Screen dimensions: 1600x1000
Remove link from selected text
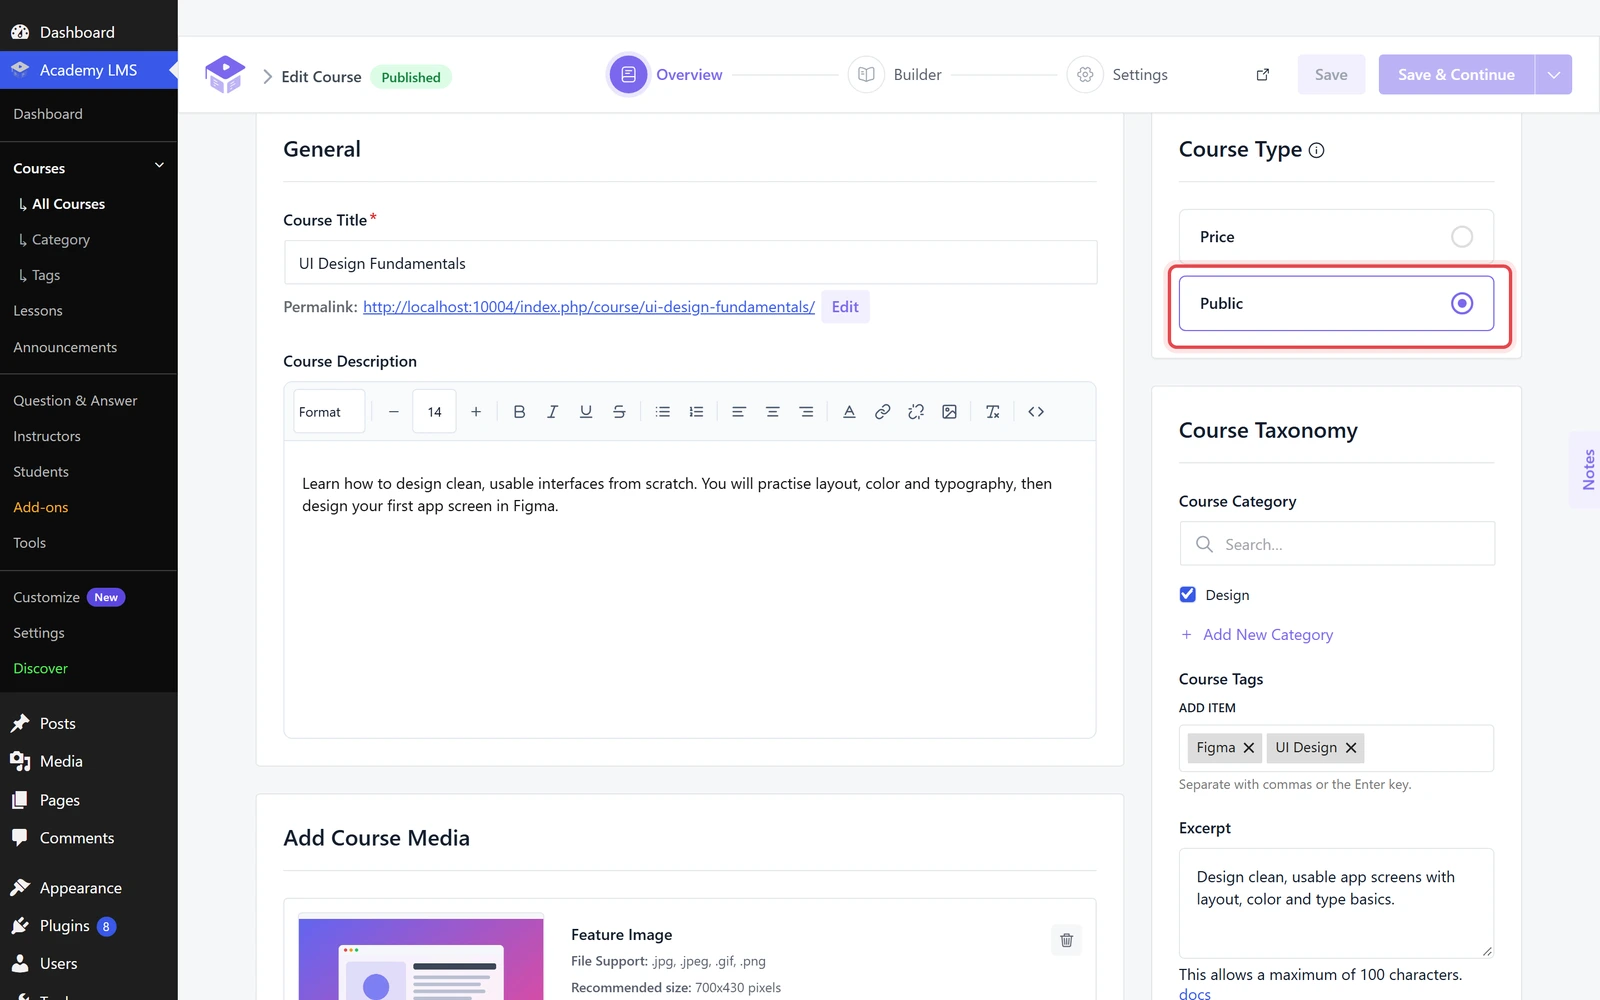[916, 412]
